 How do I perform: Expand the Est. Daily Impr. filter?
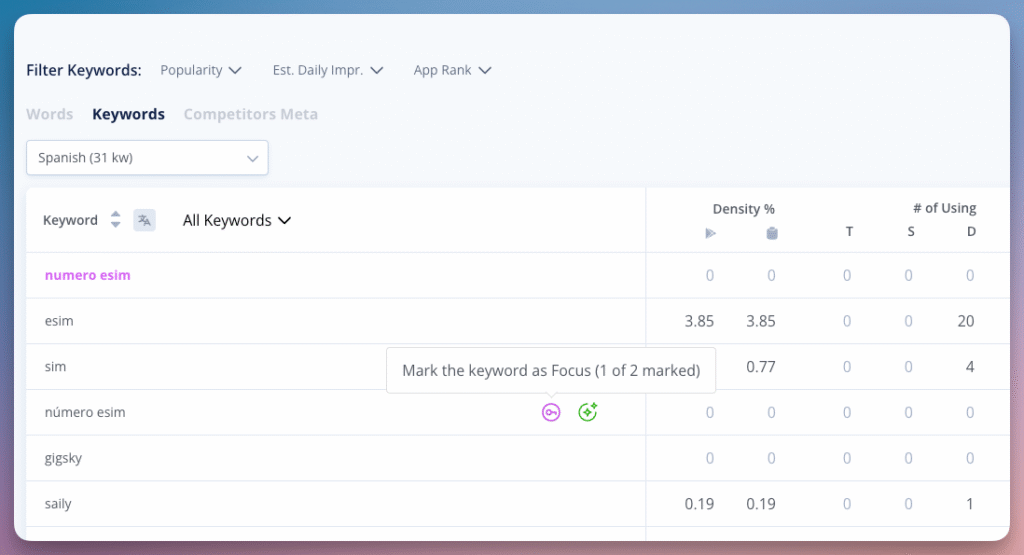click(328, 70)
